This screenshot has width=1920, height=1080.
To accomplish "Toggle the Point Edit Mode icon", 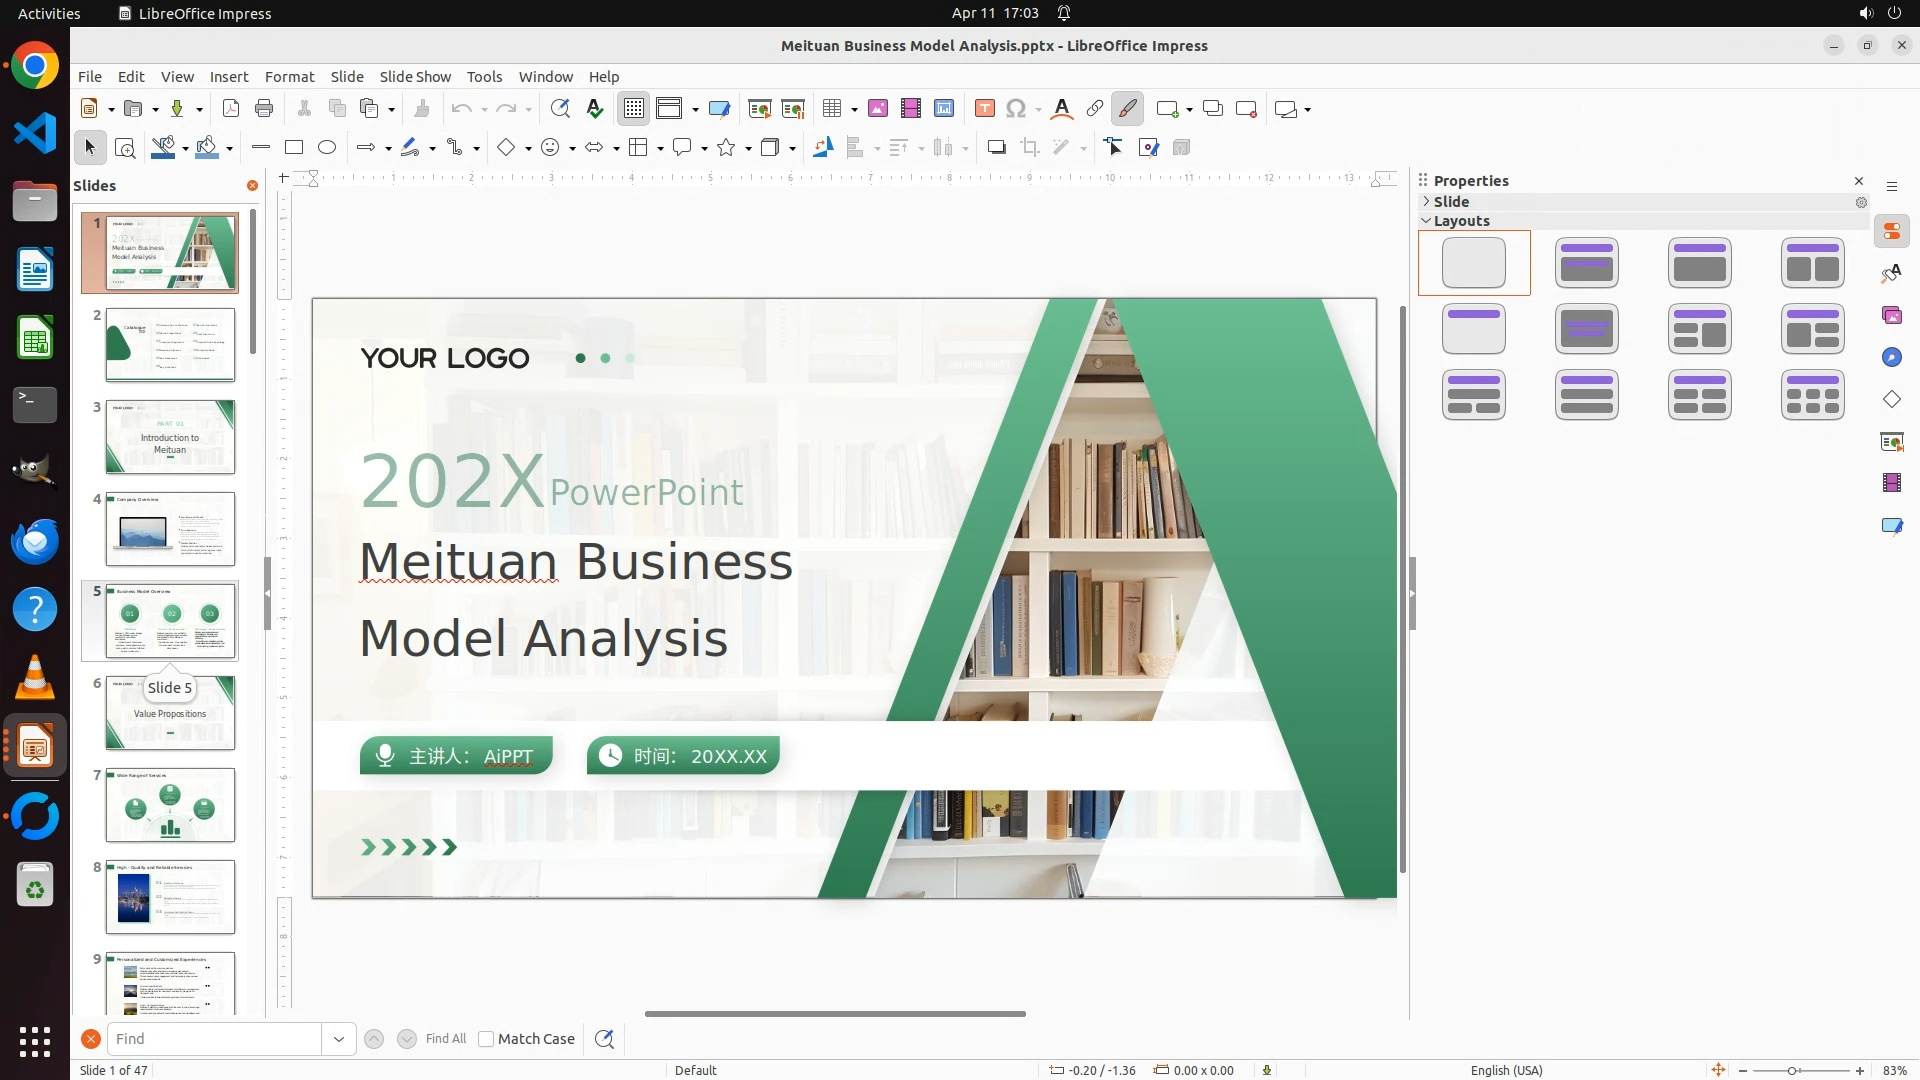I will 1113,148.
